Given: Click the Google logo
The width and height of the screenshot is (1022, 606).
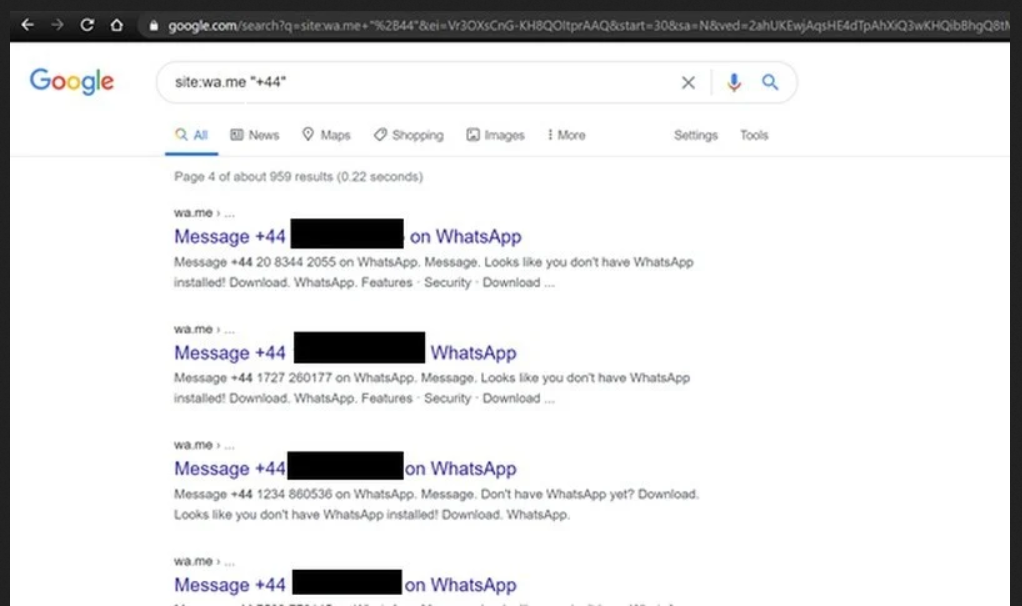Looking at the screenshot, I should [72, 81].
